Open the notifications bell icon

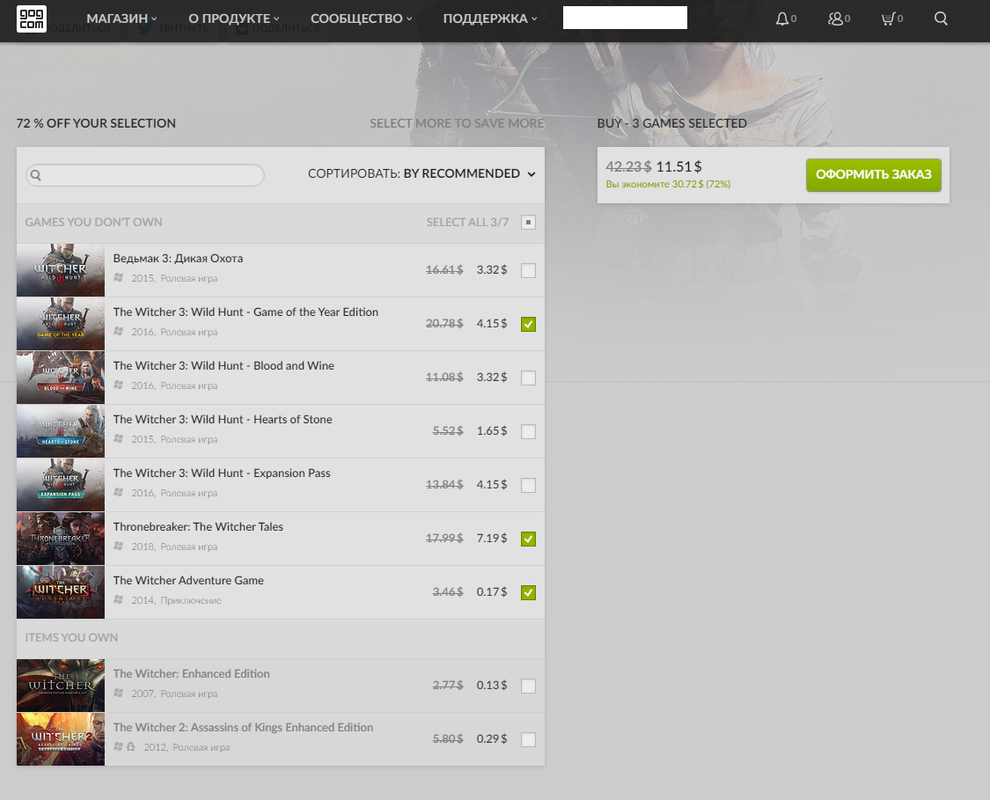[782, 19]
